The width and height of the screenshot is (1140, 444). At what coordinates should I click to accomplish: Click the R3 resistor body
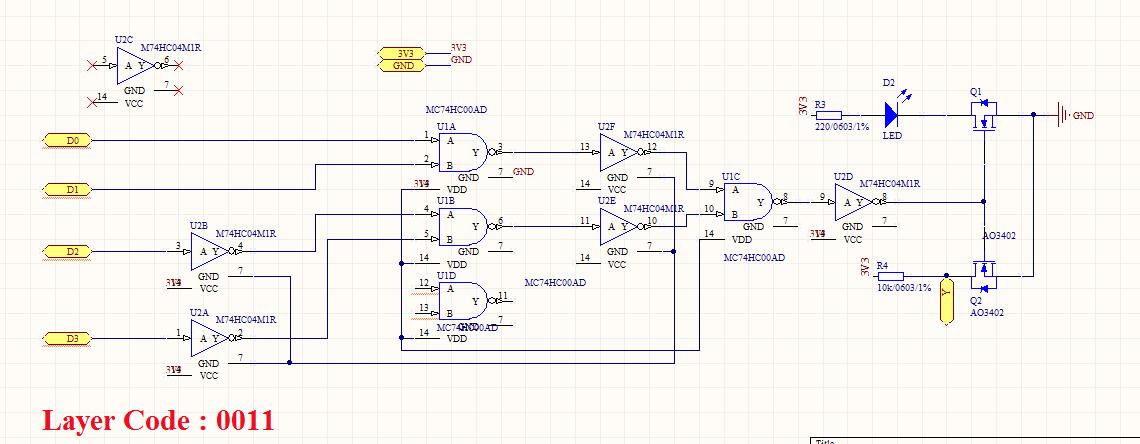click(x=829, y=115)
